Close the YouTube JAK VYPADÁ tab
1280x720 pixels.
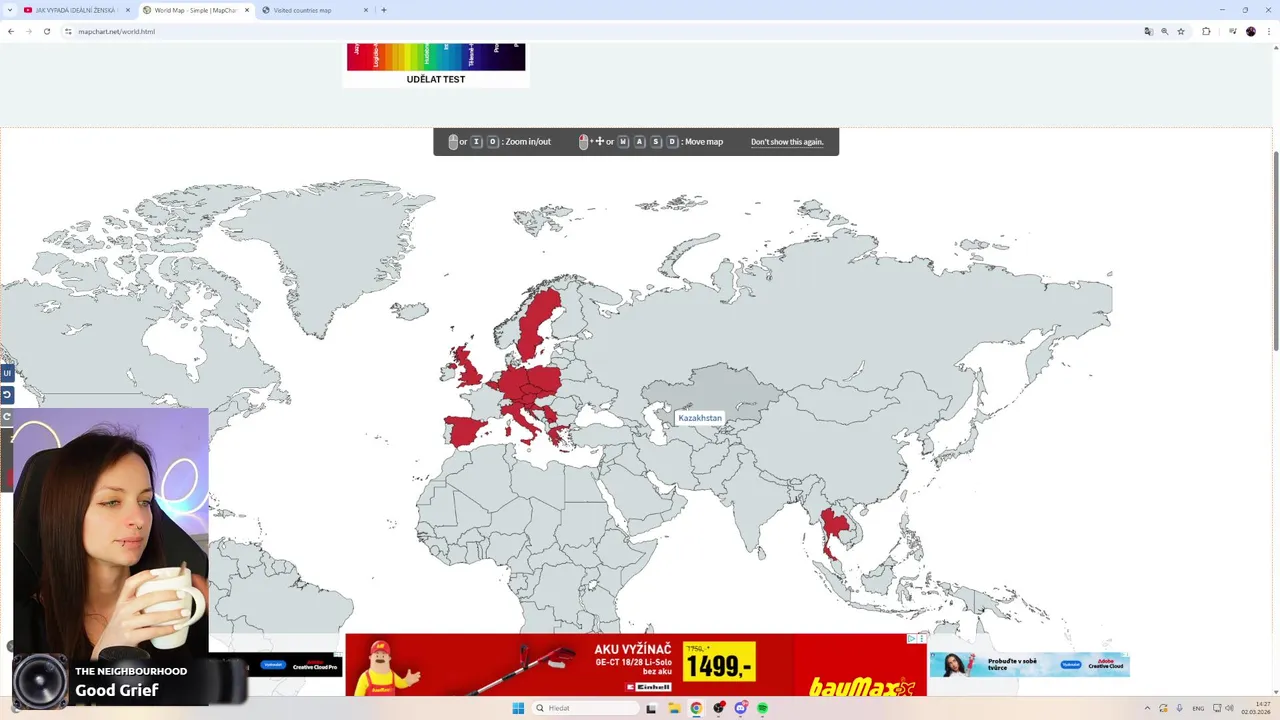tap(128, 10)
